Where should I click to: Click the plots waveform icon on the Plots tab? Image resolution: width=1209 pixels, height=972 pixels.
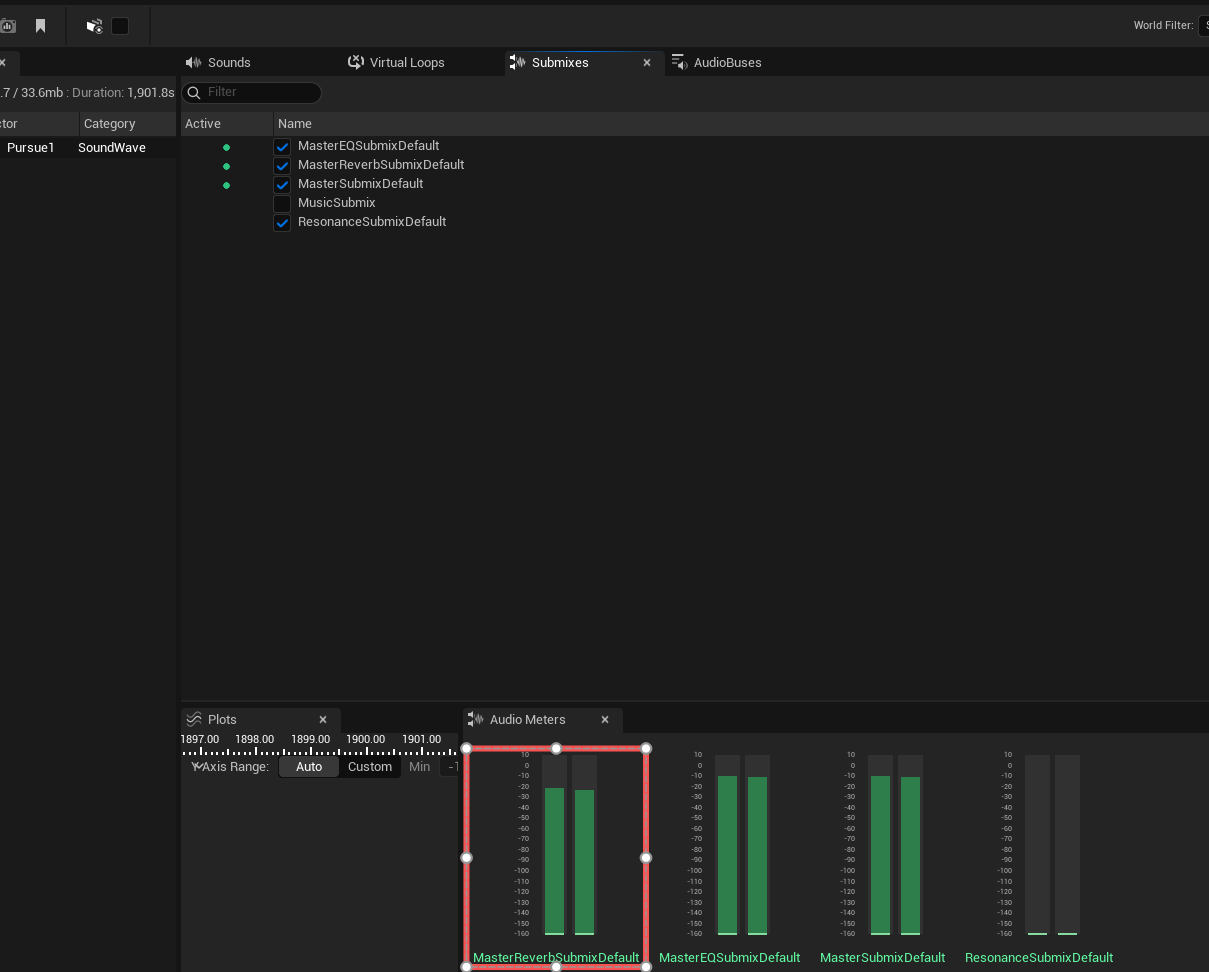[192, 719]
